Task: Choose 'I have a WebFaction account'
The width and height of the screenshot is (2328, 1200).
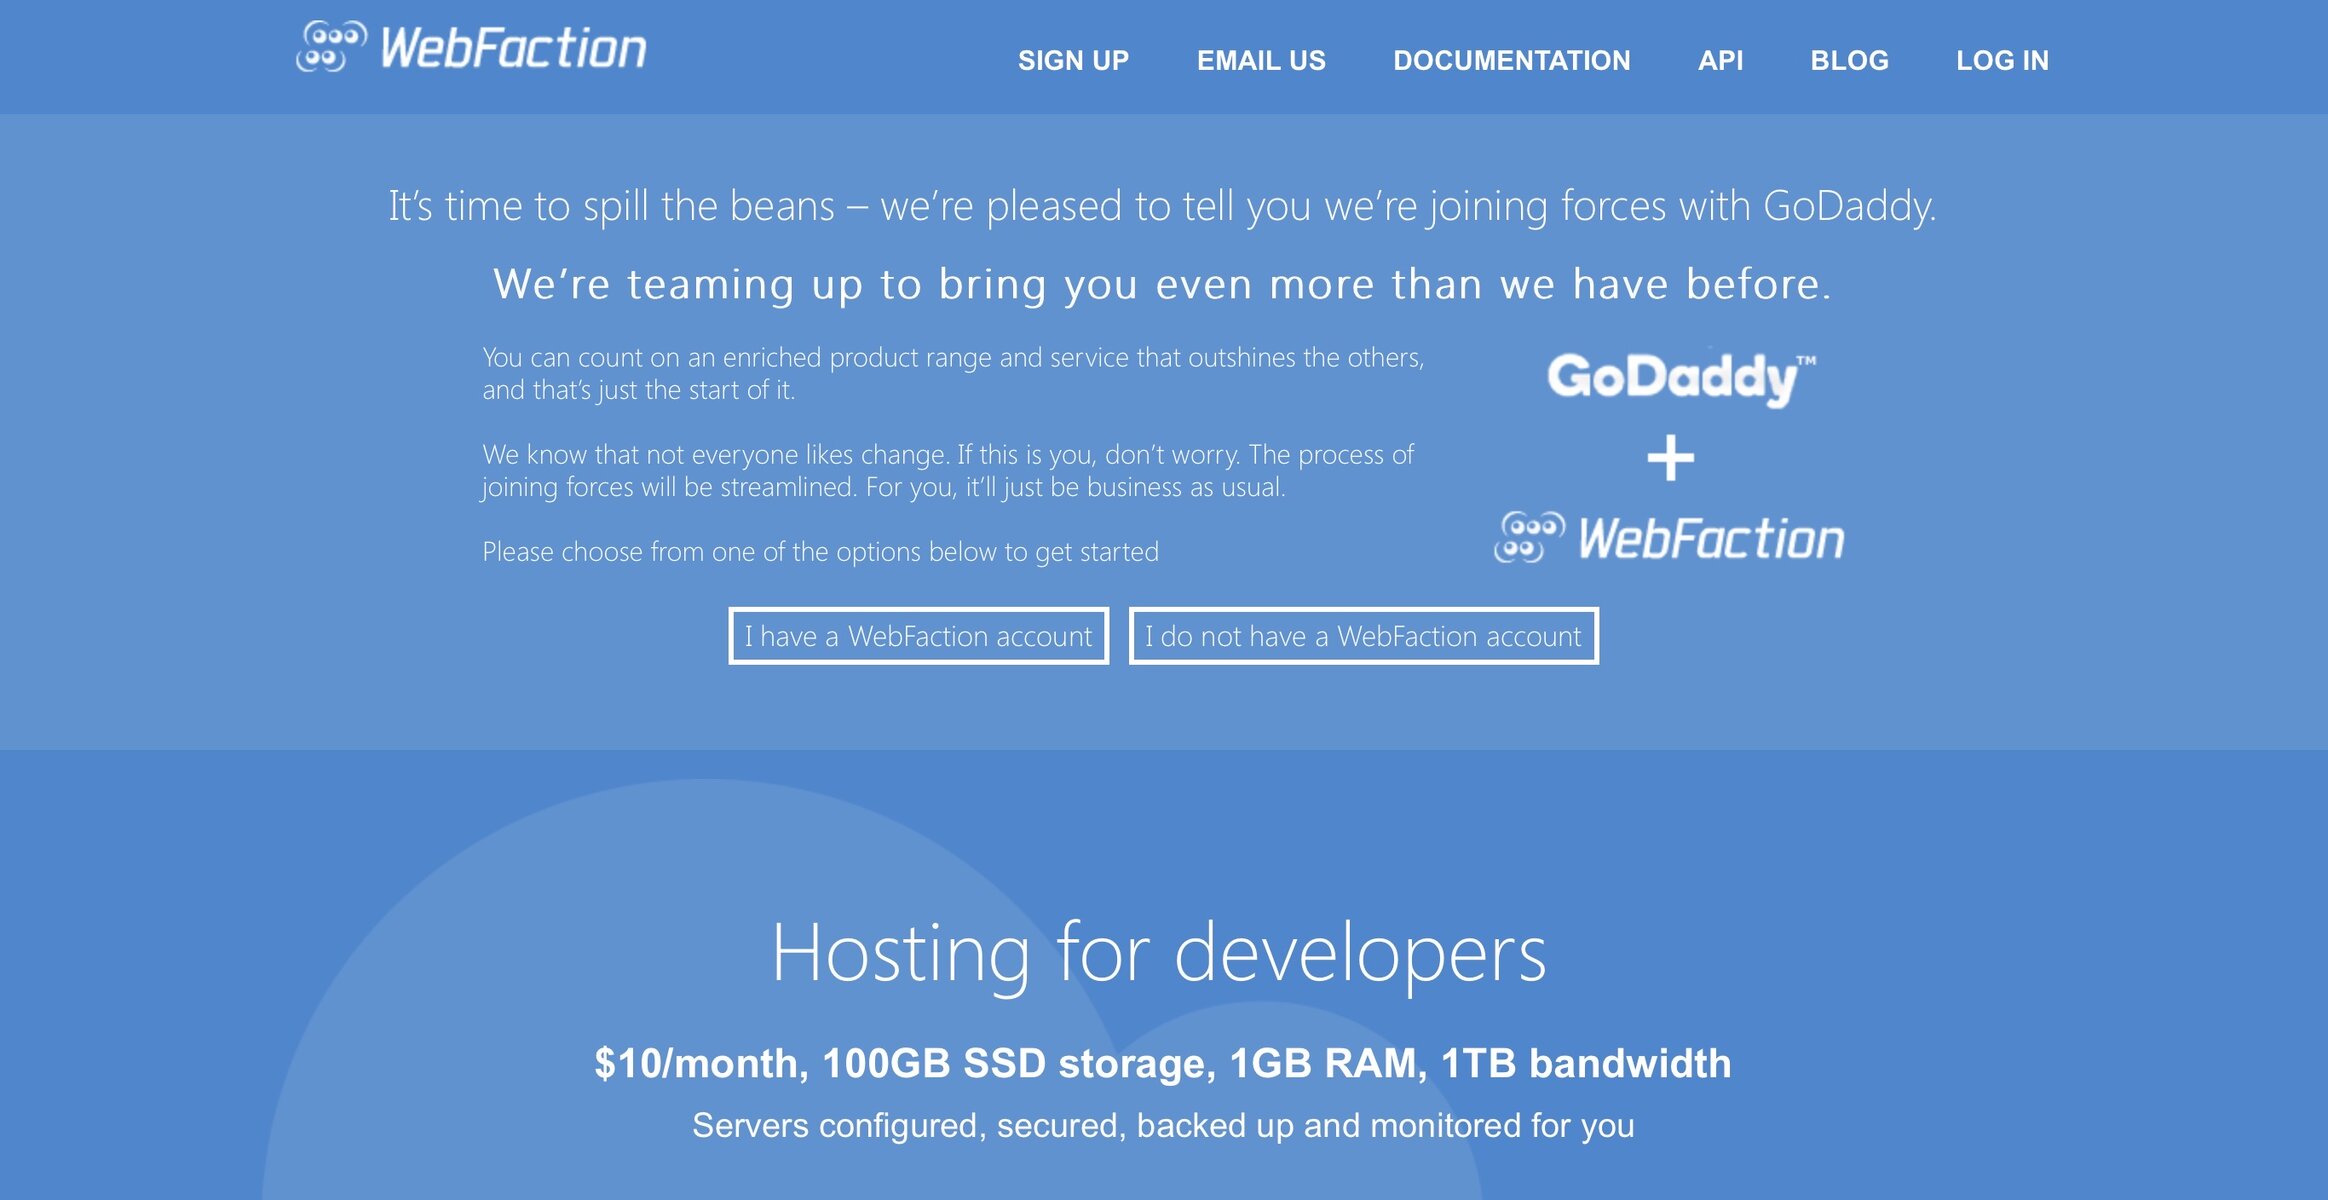Action: point(918,636)
